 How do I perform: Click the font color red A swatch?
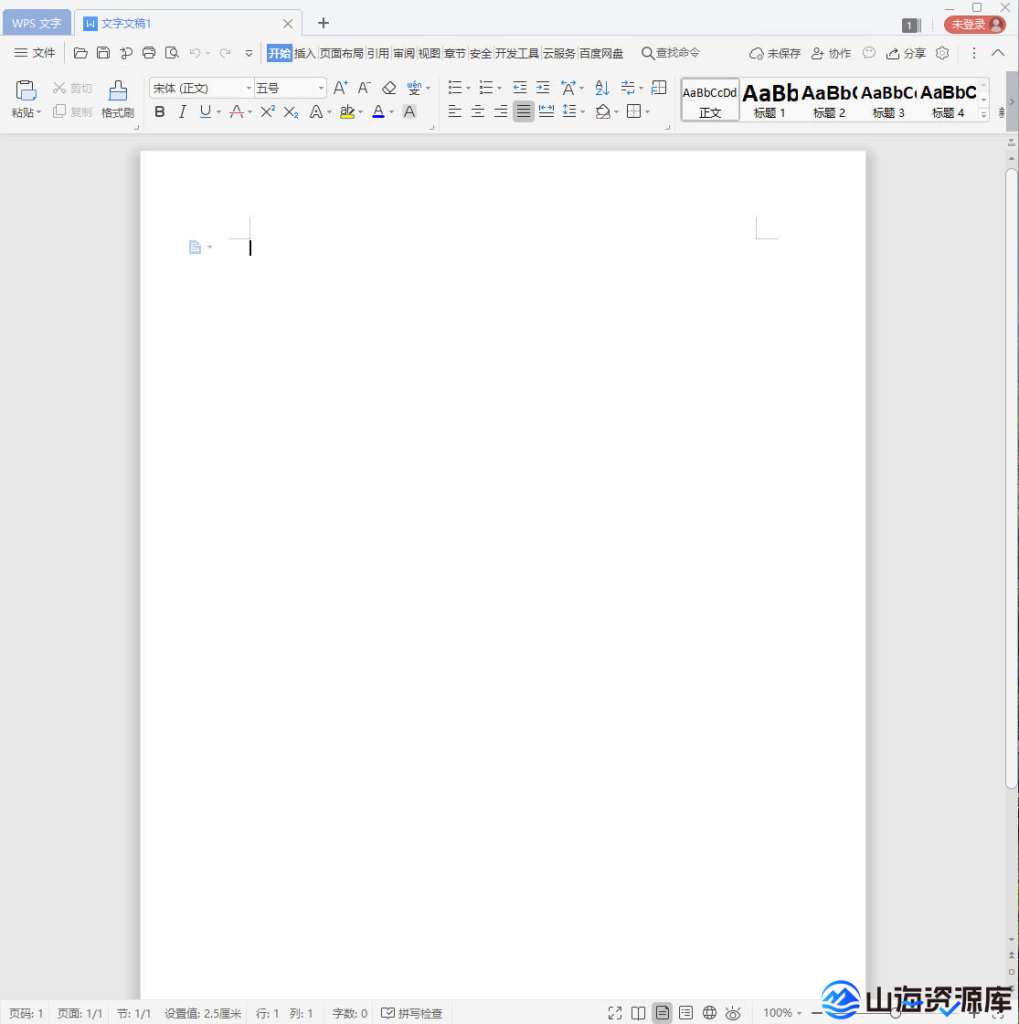[378, 112]
